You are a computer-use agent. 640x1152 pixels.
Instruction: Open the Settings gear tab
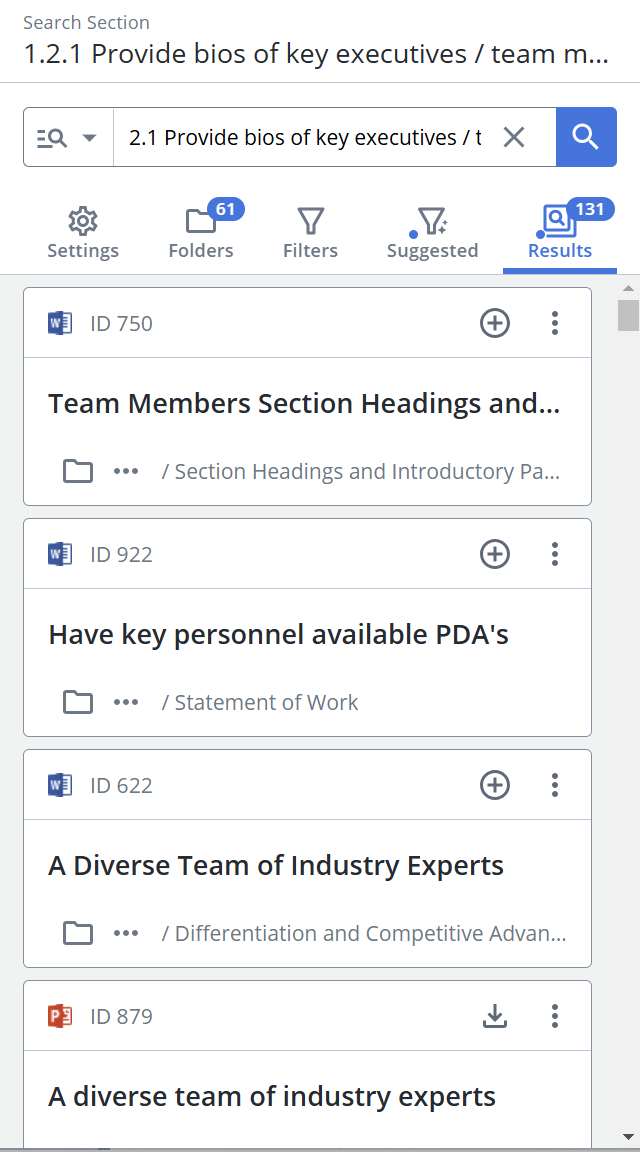coord(83,234)
